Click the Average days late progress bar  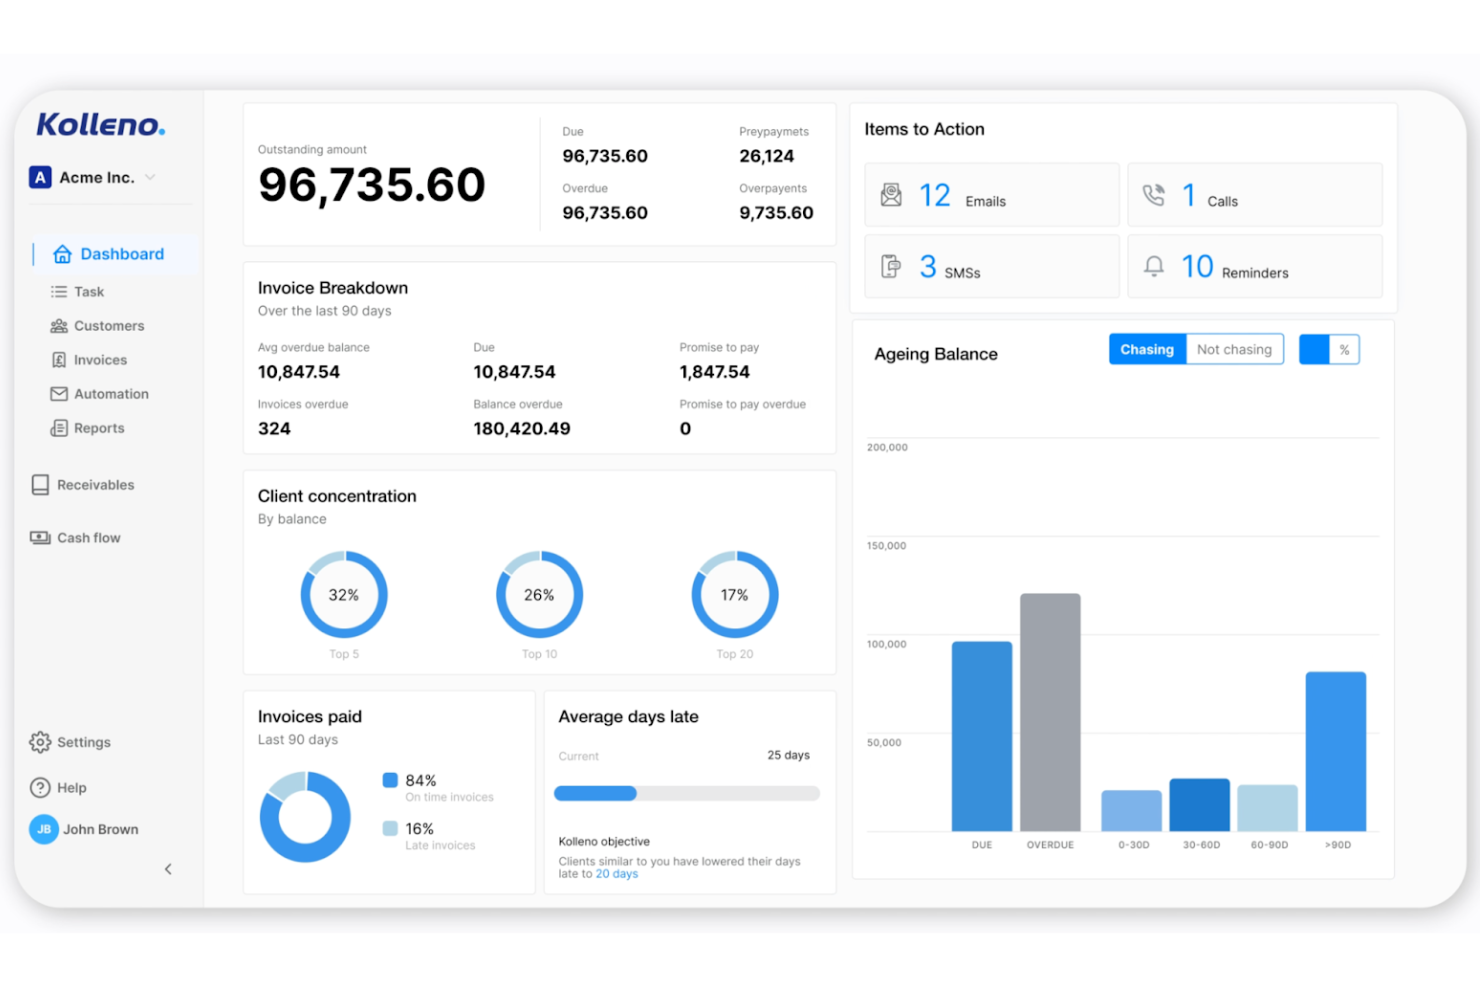click(687, 793)
